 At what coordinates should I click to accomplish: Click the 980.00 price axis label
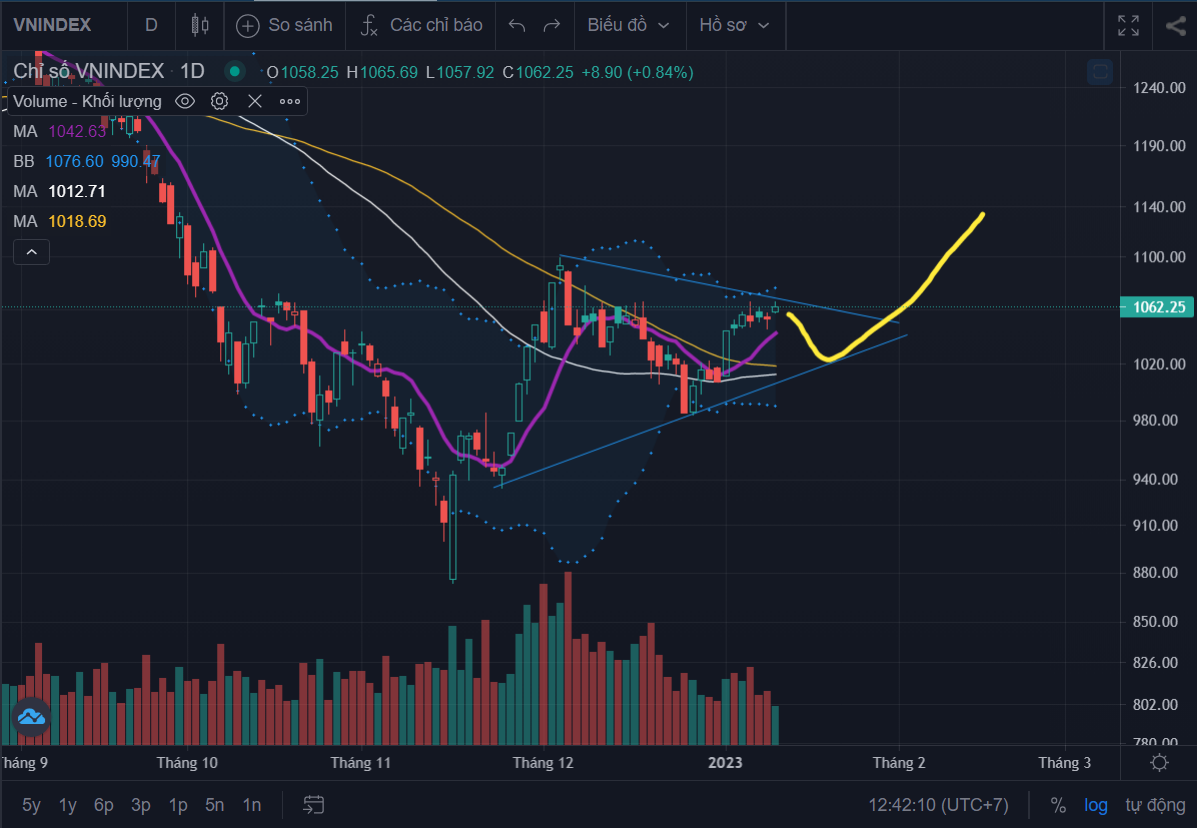1155,420
